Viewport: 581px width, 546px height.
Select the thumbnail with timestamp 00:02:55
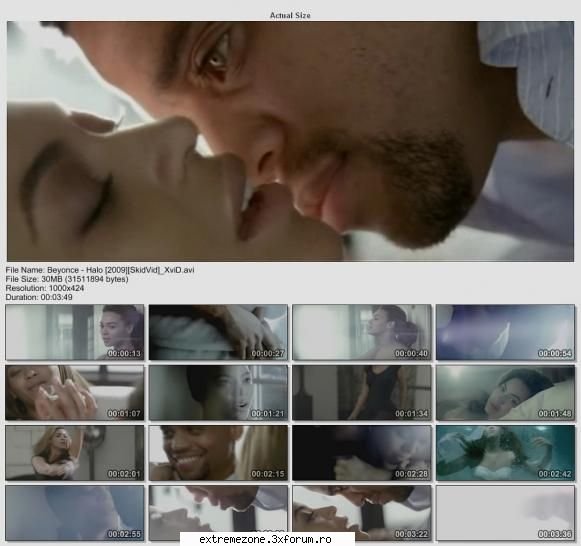point(75,513)
